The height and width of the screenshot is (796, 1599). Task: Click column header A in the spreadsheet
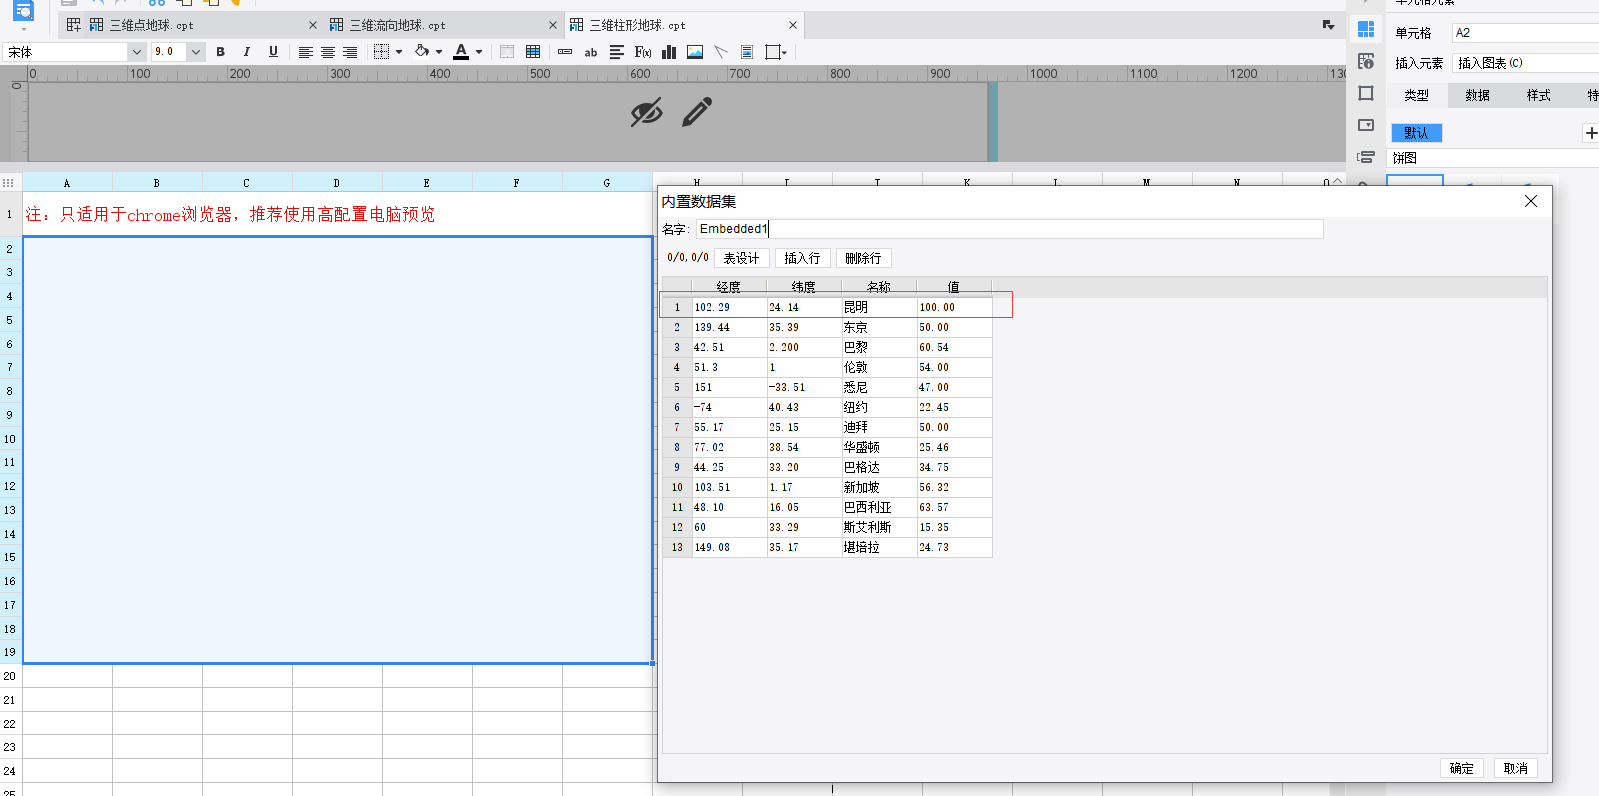click(x=67, y=183)
